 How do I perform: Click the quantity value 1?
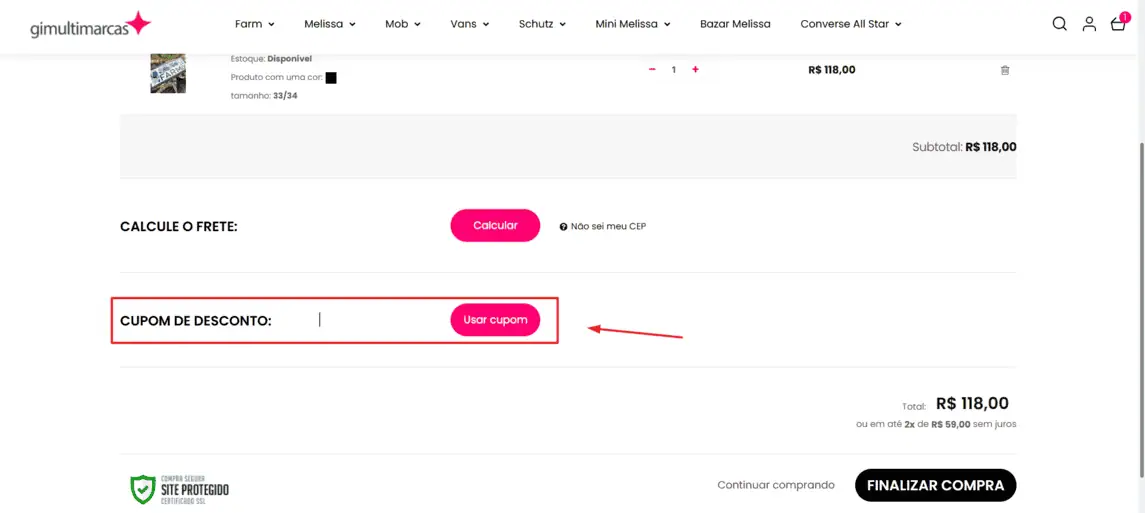673,69
